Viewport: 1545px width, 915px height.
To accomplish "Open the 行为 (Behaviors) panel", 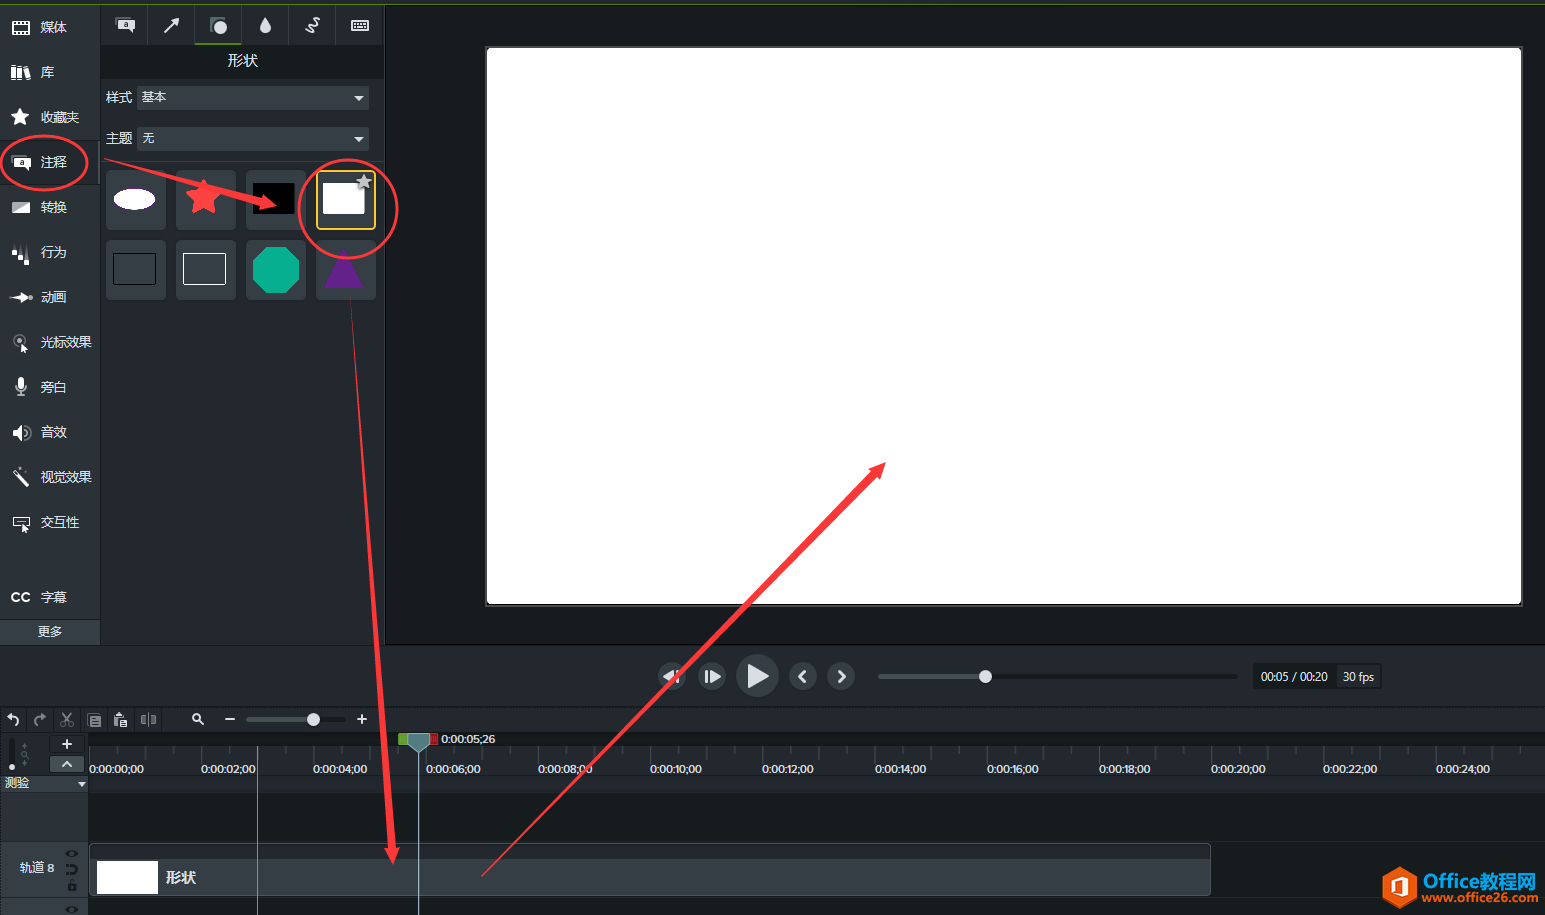I will [x=50, y=252].
